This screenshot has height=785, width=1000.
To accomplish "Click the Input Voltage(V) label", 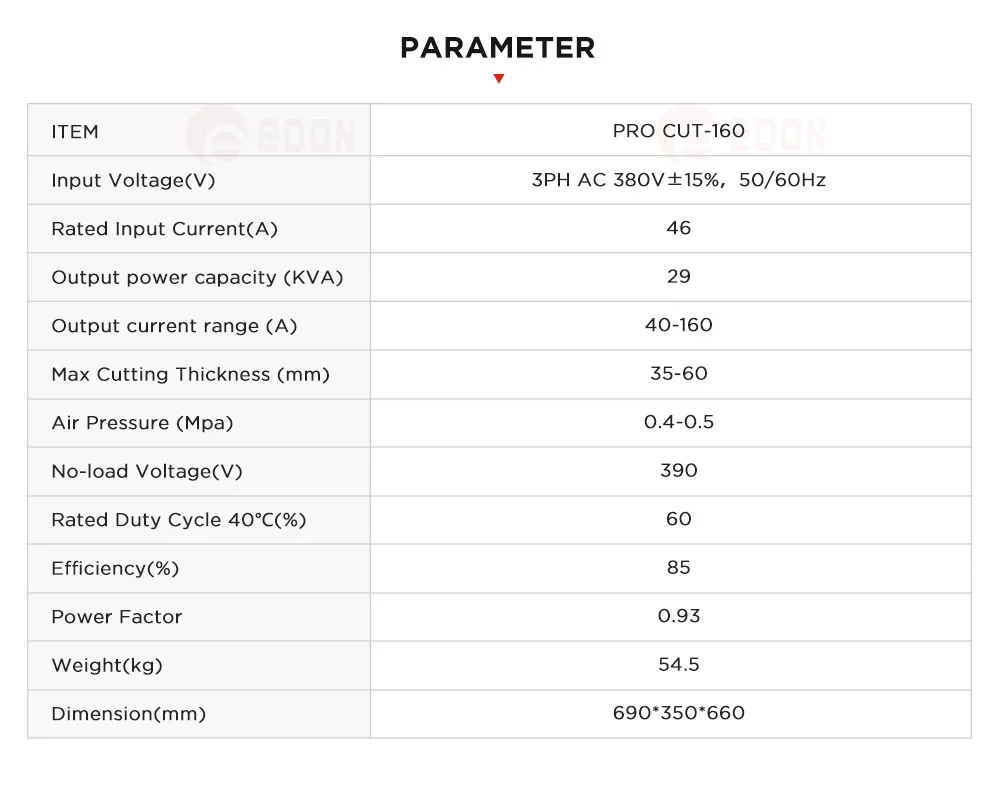I will pos(133,180).
